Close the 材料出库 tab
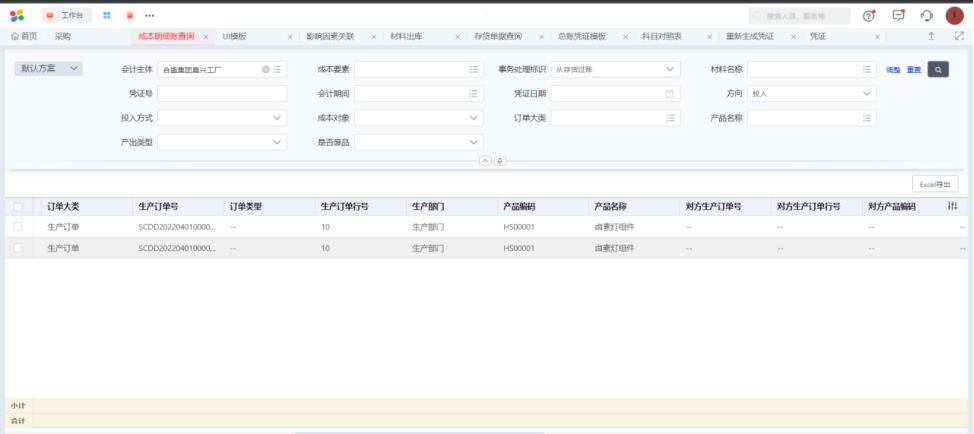 tap(458, 37)
